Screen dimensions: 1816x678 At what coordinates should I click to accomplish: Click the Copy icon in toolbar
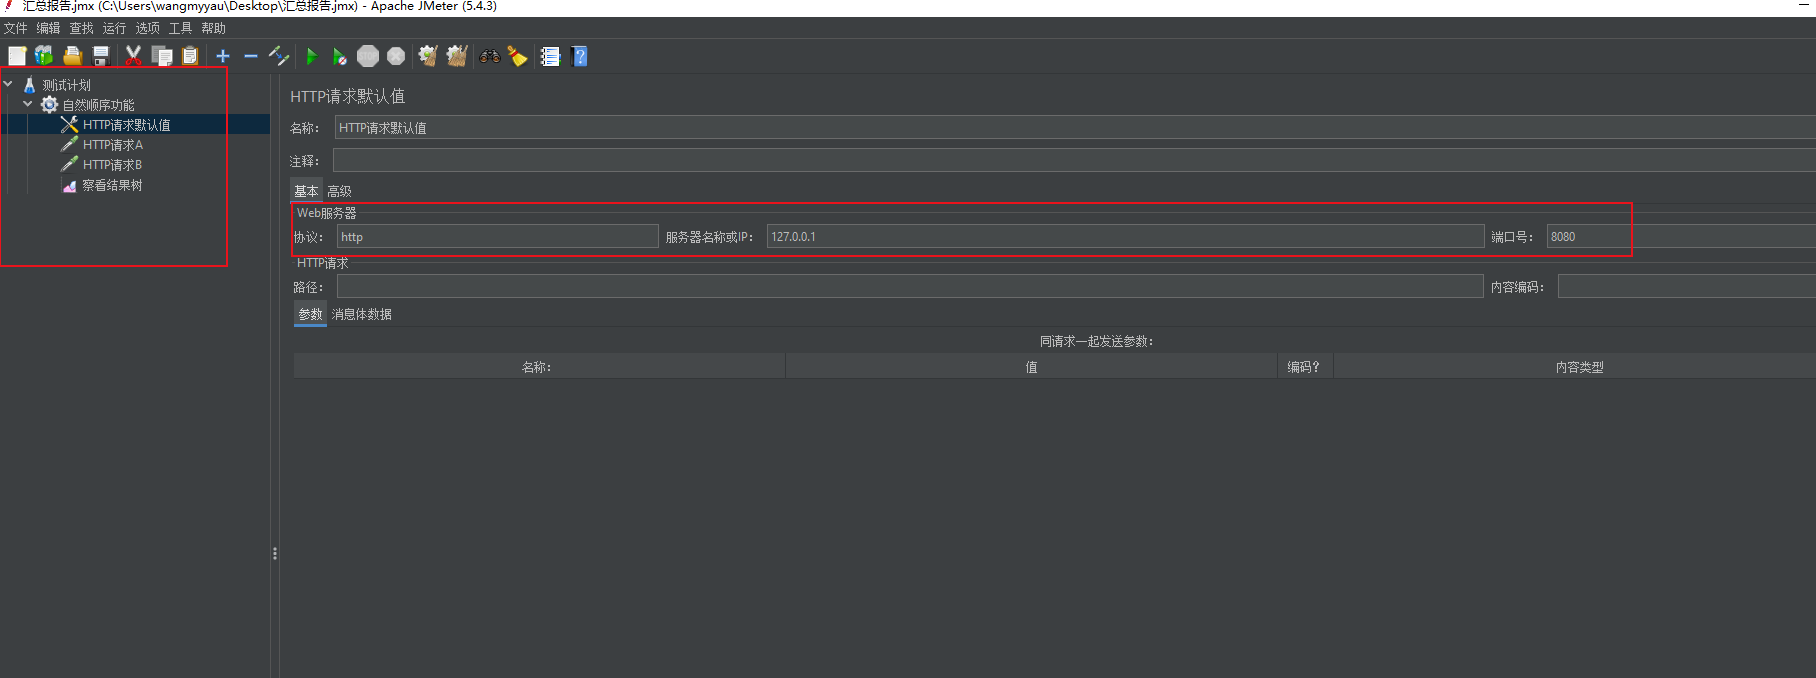162,56
